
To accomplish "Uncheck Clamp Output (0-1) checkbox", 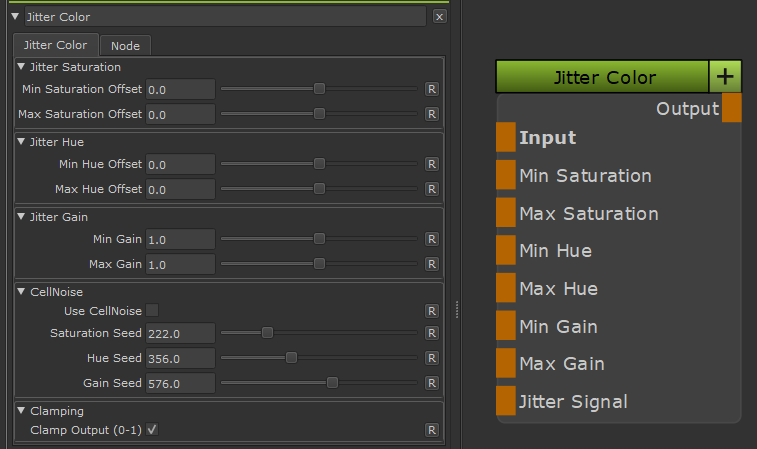I will coord(152,430).
